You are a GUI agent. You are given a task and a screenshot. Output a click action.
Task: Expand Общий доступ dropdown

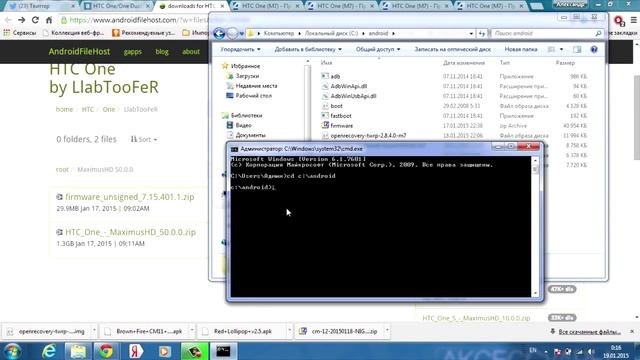(378, 49)
